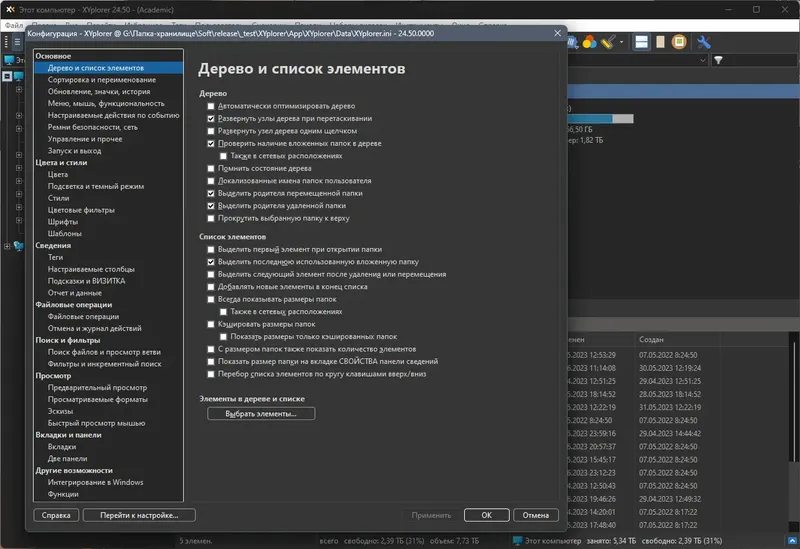Click 'Выбрать элементы...' button
This screenshot has width=800, height=549.
[261, 413]
